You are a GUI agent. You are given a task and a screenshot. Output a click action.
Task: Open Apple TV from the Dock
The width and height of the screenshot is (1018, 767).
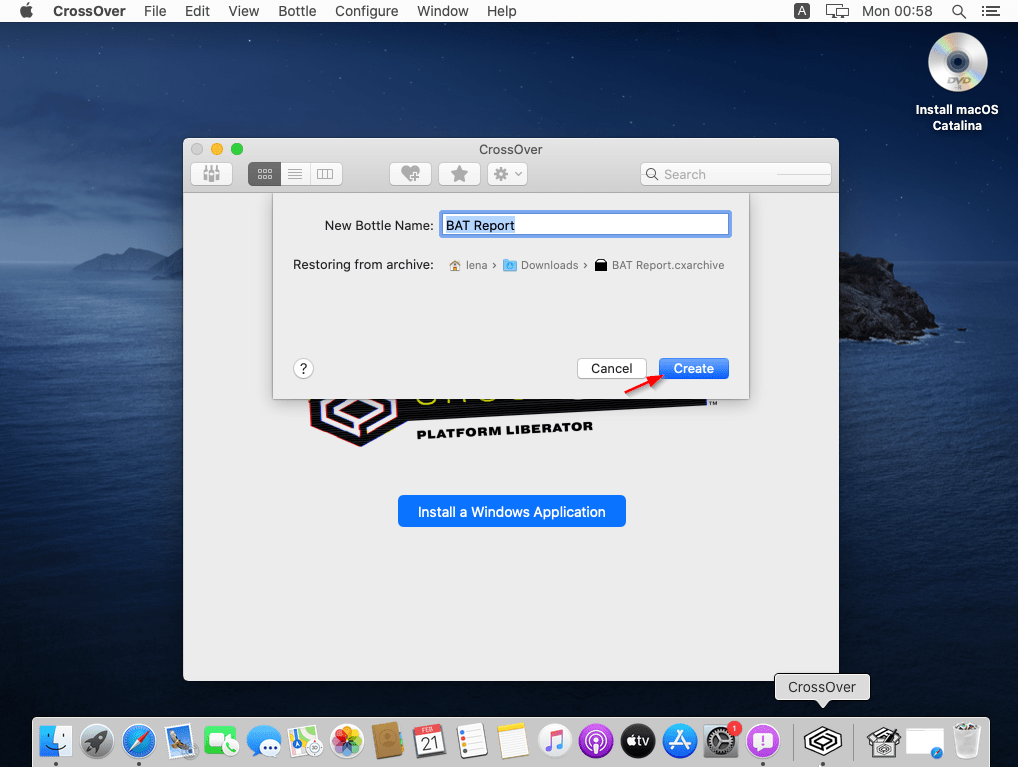click(x=638, y=741)
